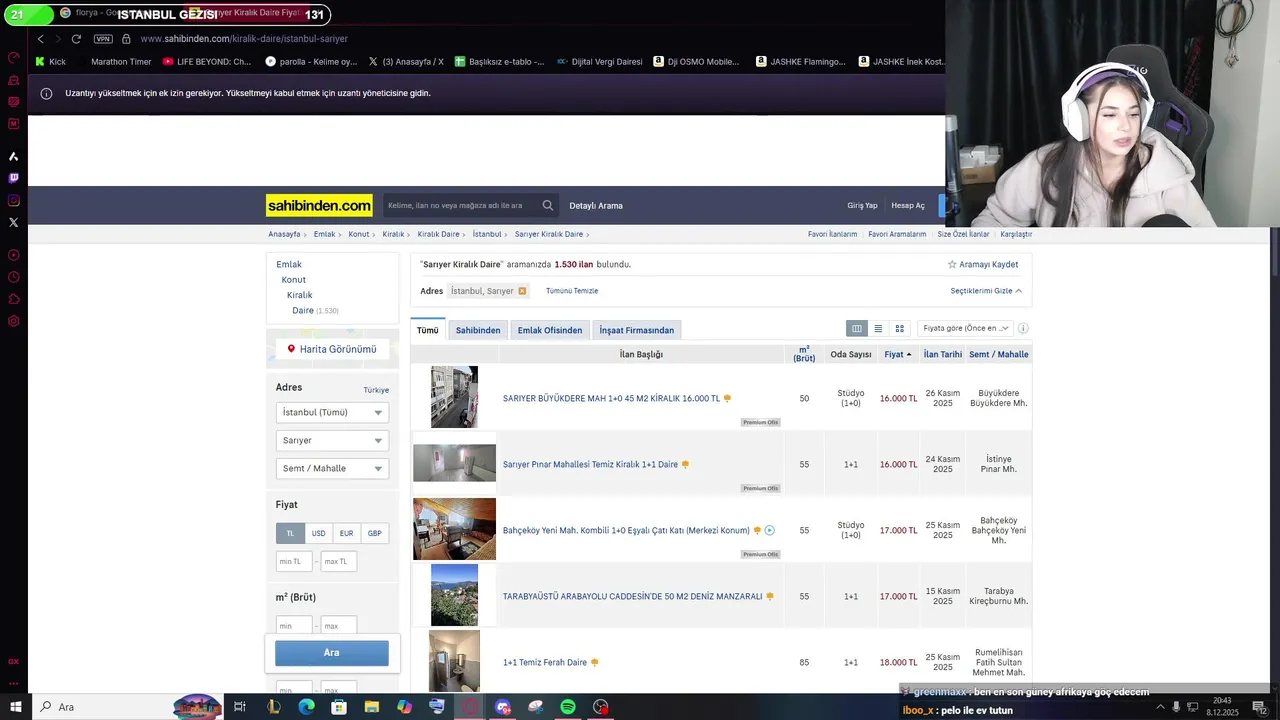Click the blue Ara search button
This screenshot has width=1280, height=720.
pos(332,653)
